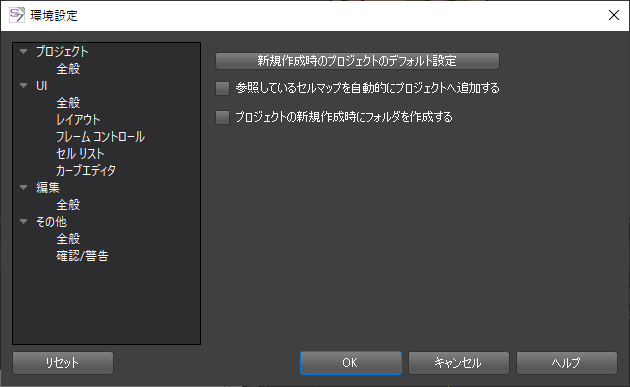
Task: Select 全般 under 編集
Action: click(x=68, y=205)
